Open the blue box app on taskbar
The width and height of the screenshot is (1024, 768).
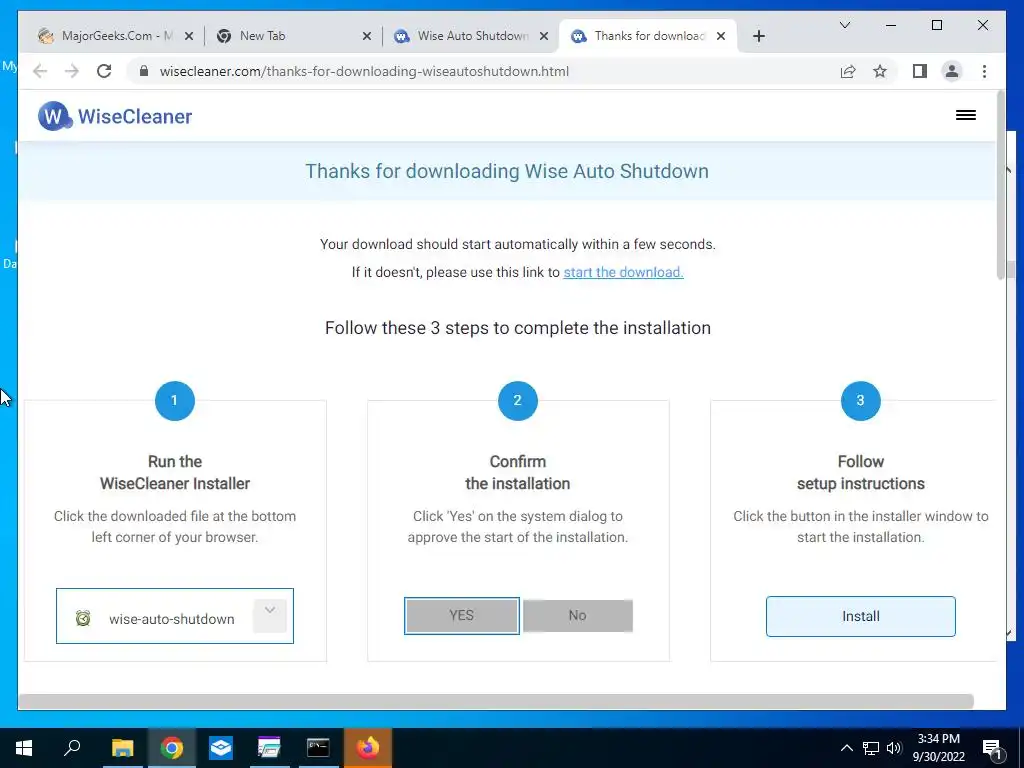[x=221, y=748]
